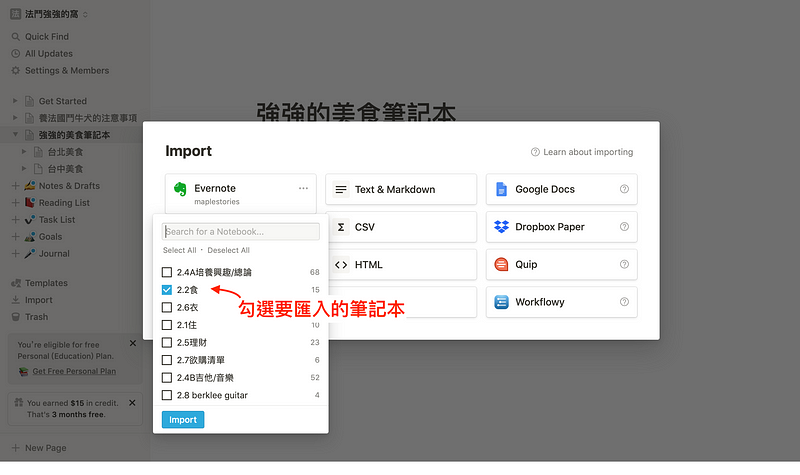Expand the Get Started page tree

coord(15,101)
